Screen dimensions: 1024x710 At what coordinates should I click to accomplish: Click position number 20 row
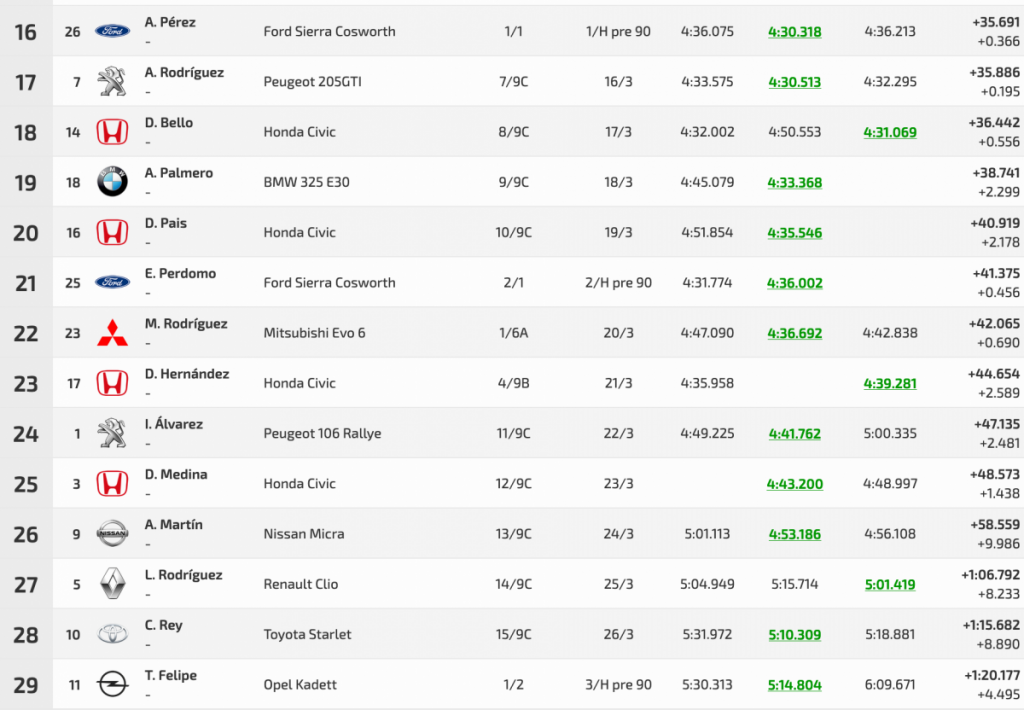[x=26, y=233]
